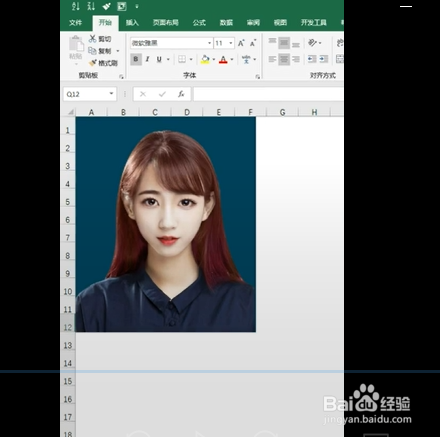Click the Decrease Indent icon

click(312, 59)
